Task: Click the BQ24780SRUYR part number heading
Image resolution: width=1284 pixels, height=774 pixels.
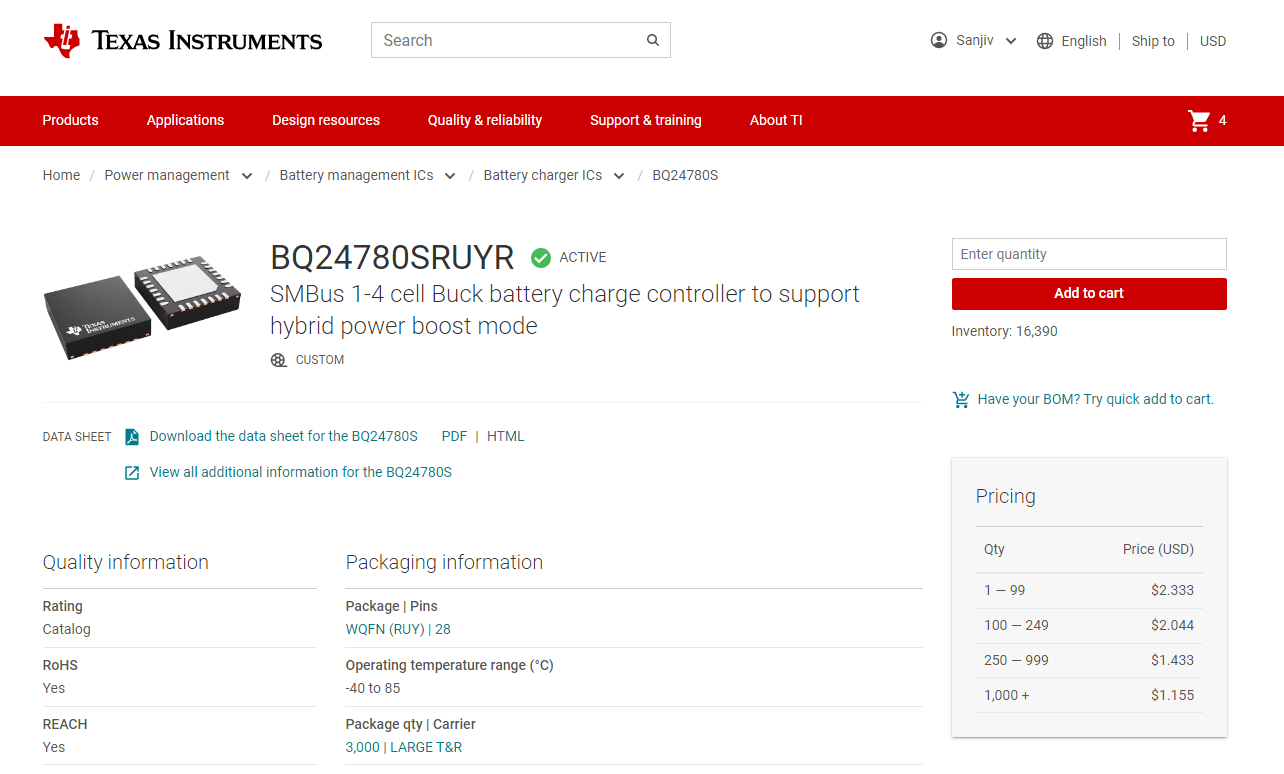Action: tap(392, 258)
